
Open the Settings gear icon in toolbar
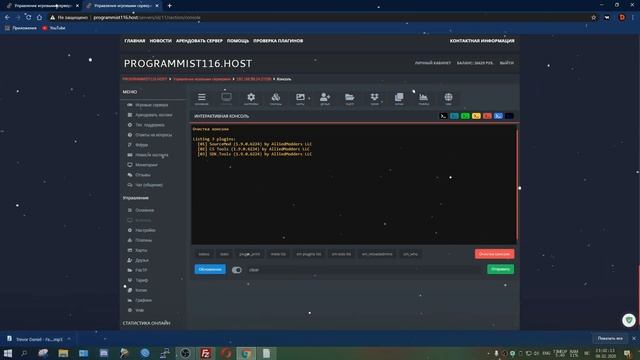tap(251, 98)
